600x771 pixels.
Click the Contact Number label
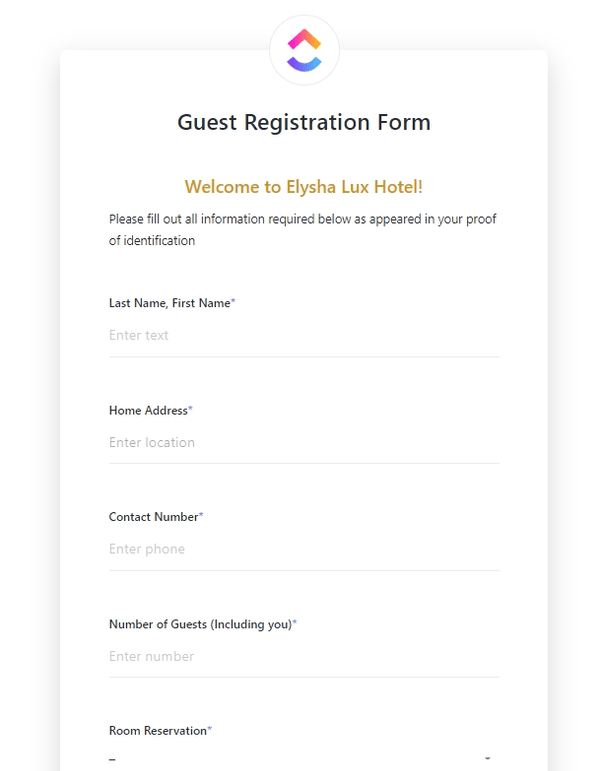pos(153,517)
